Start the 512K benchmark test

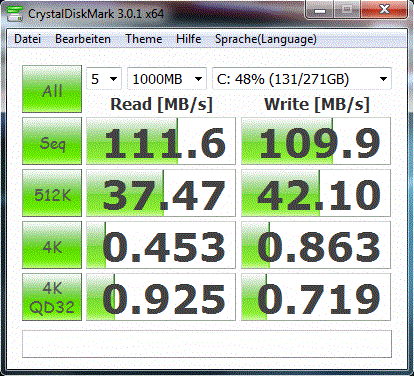click(52, 193)
